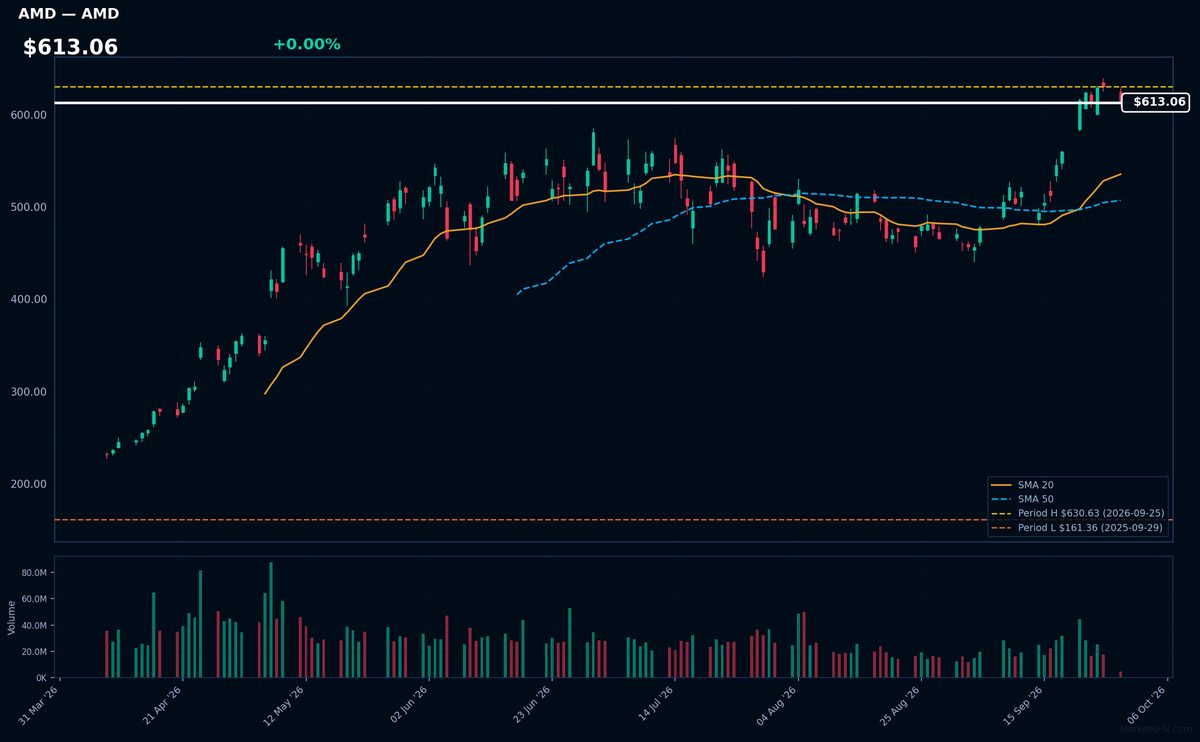Click the 23 Jun '26 date label
Image resolution: width=1200 pixels, height=742 pixels.
click(532, 704)
